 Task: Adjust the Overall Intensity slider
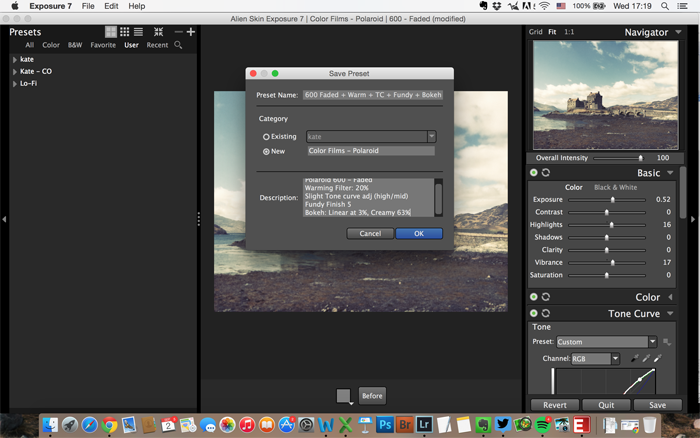(x=641, y=158)
